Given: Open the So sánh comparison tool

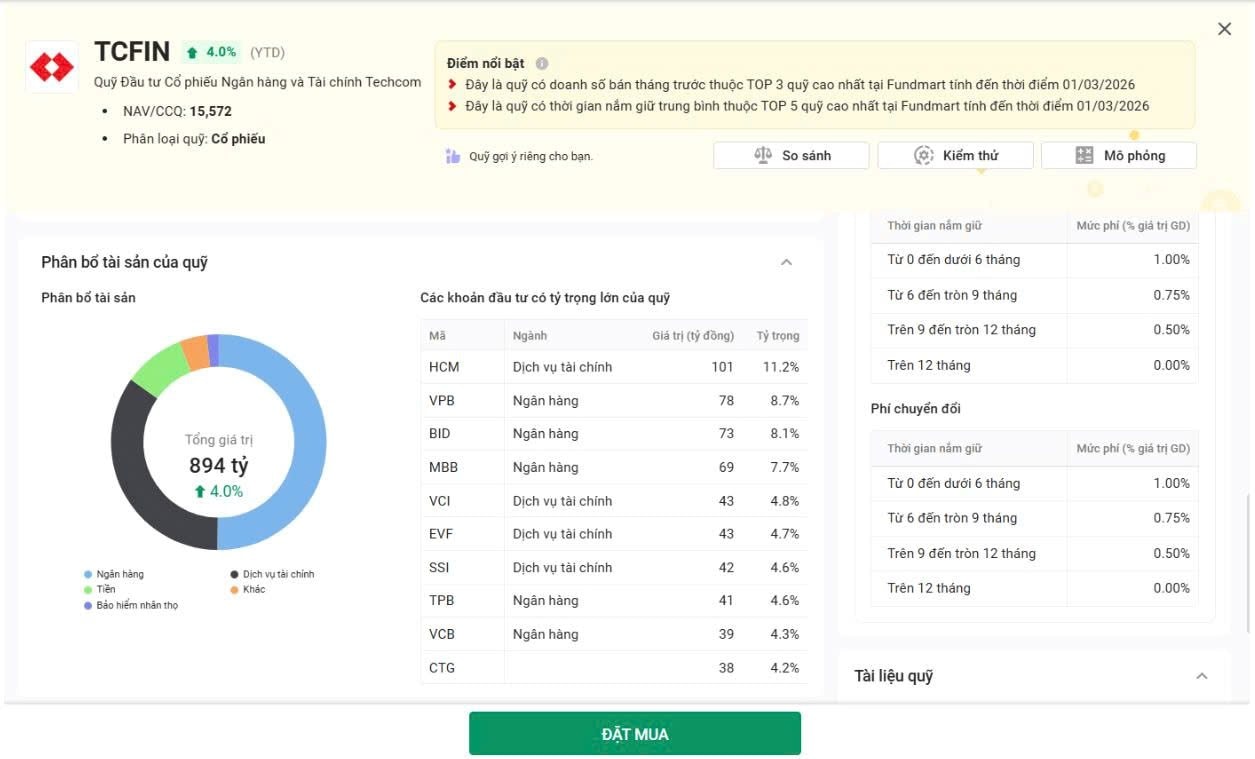Looking at the screenshot, I should coord(791,155).
